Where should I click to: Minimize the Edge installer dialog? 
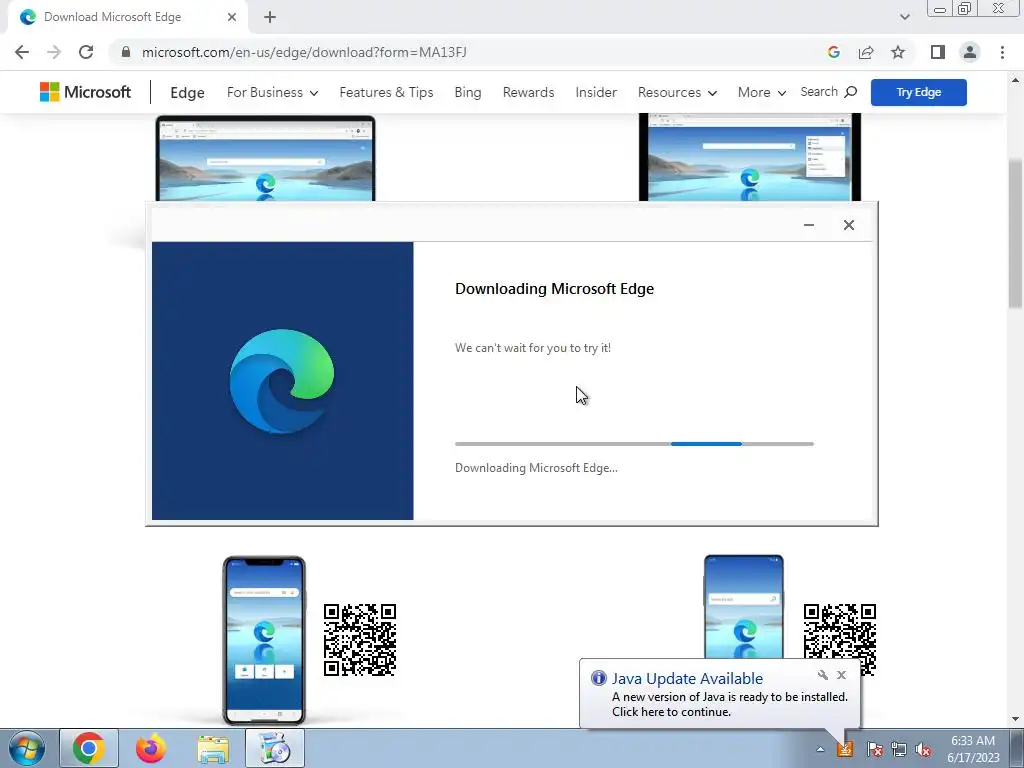[808, 225]
